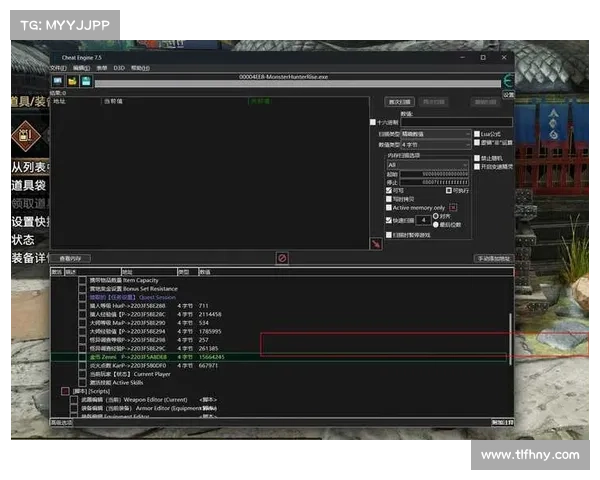
Task: Open the 文件 menu
Action: (59, 68)
